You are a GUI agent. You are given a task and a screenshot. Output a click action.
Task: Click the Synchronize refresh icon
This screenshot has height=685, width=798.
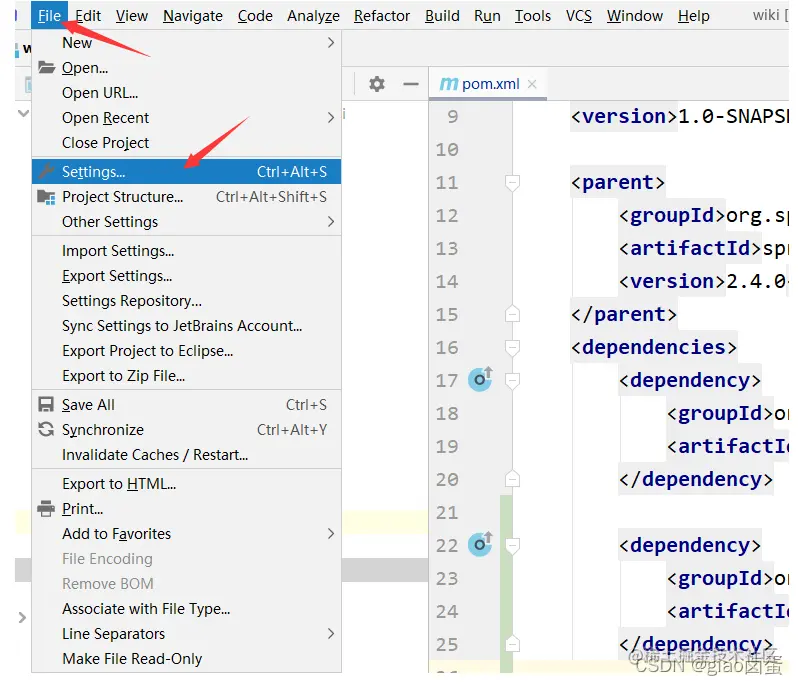pyautogui.click(x=46, y=430)
